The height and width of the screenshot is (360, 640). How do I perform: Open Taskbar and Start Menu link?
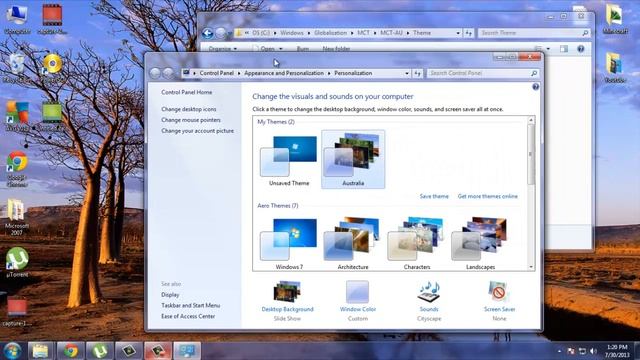point(190,305)
